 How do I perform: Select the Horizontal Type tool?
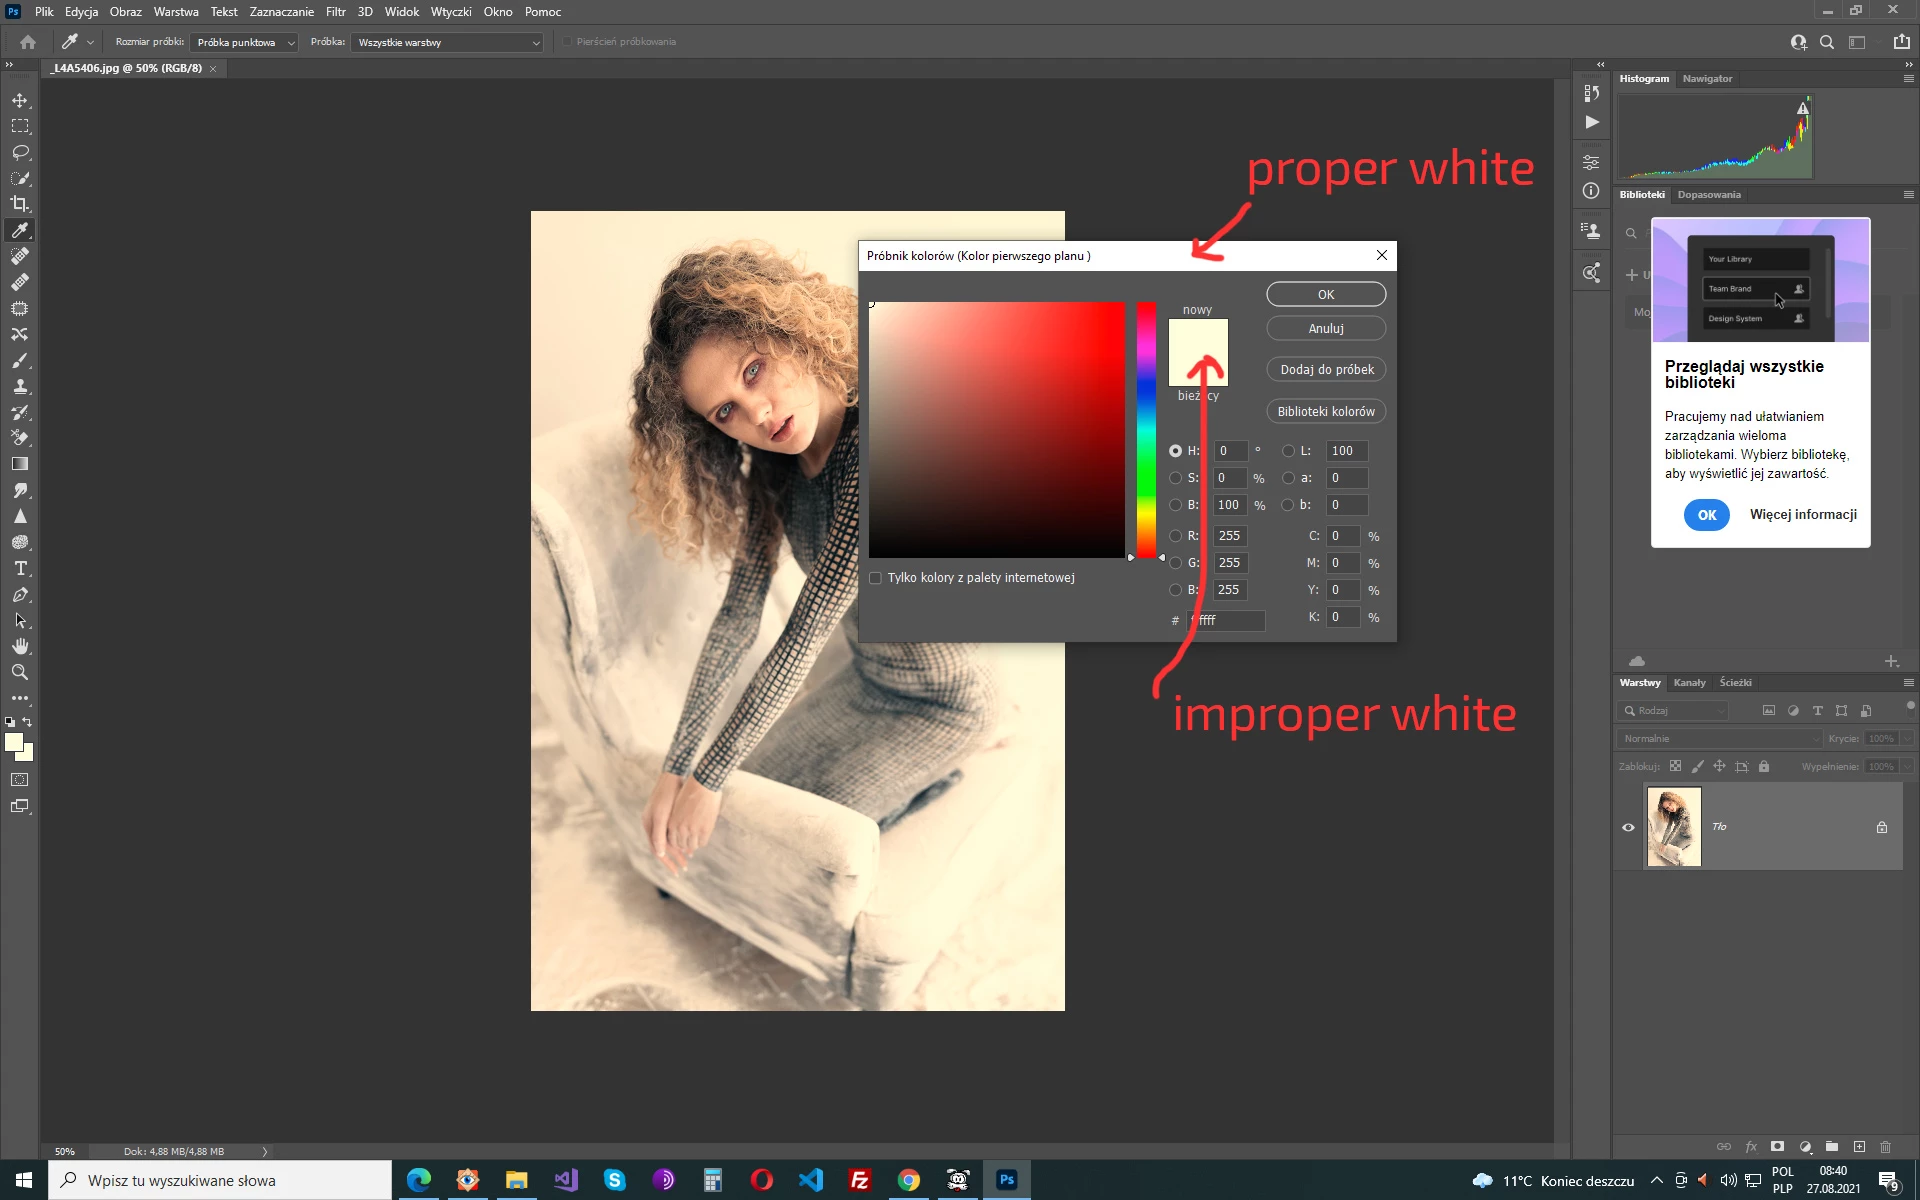[20, 568]
